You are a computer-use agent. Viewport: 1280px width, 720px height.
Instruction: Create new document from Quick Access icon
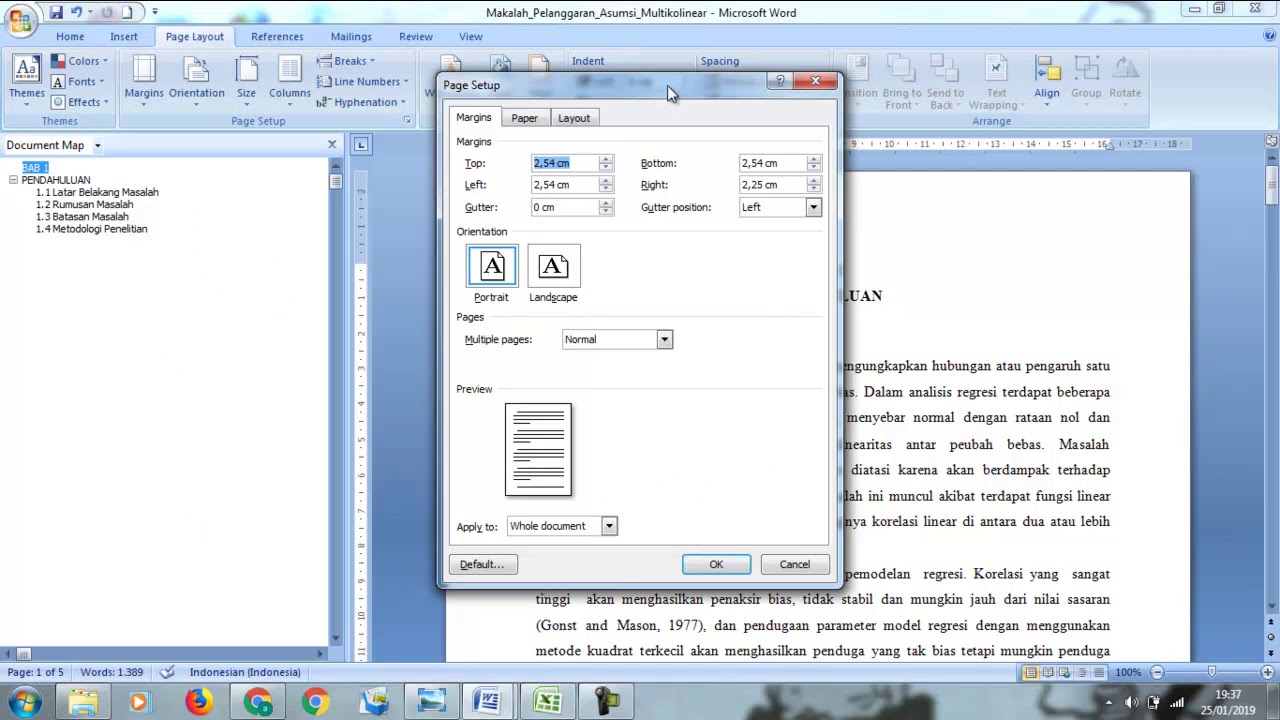(x=127, y=13)
